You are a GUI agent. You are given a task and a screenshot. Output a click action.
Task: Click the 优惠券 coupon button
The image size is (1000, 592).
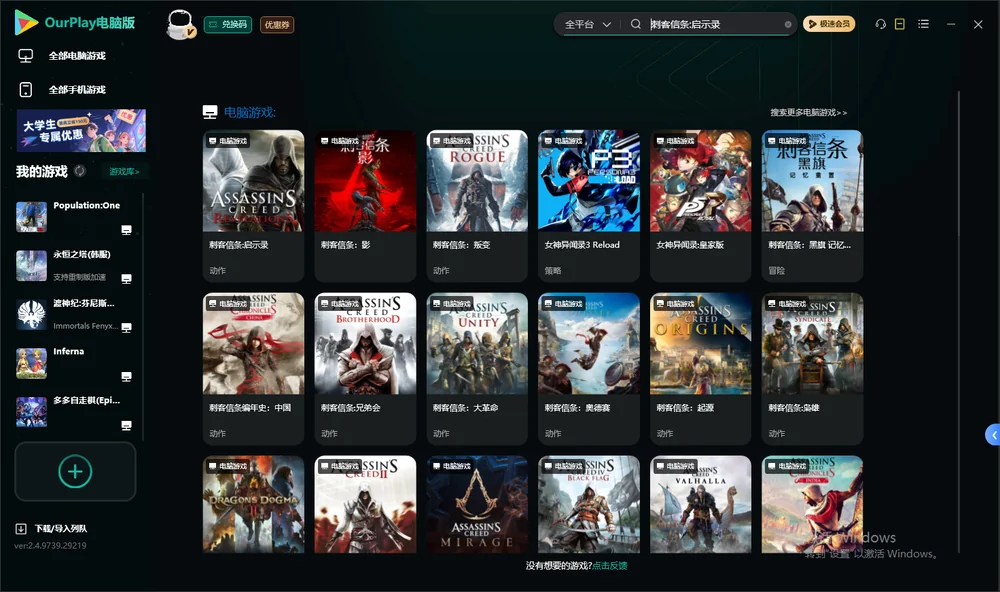click(277, 24)
